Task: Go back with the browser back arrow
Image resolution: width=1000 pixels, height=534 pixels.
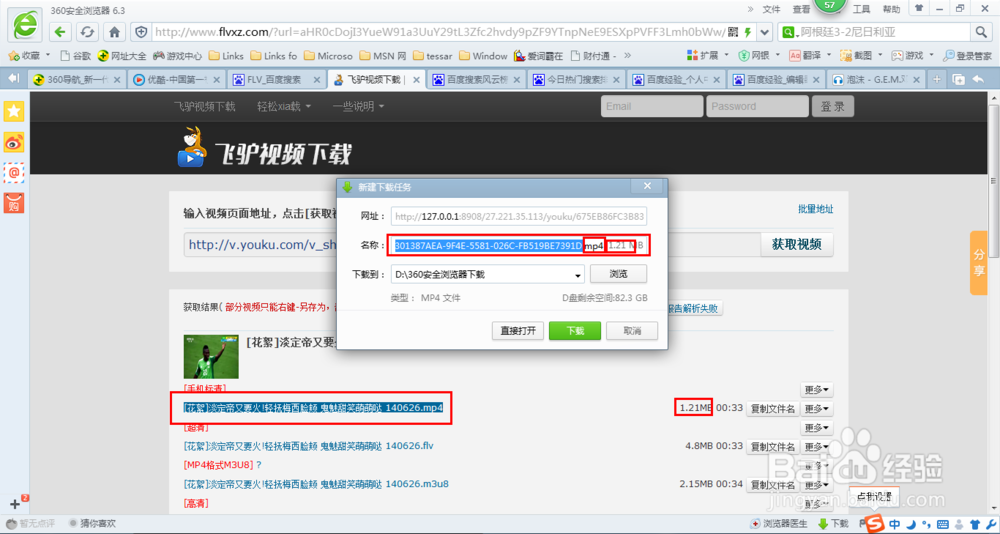Action: pyautogui.click(x=60, y=31)
